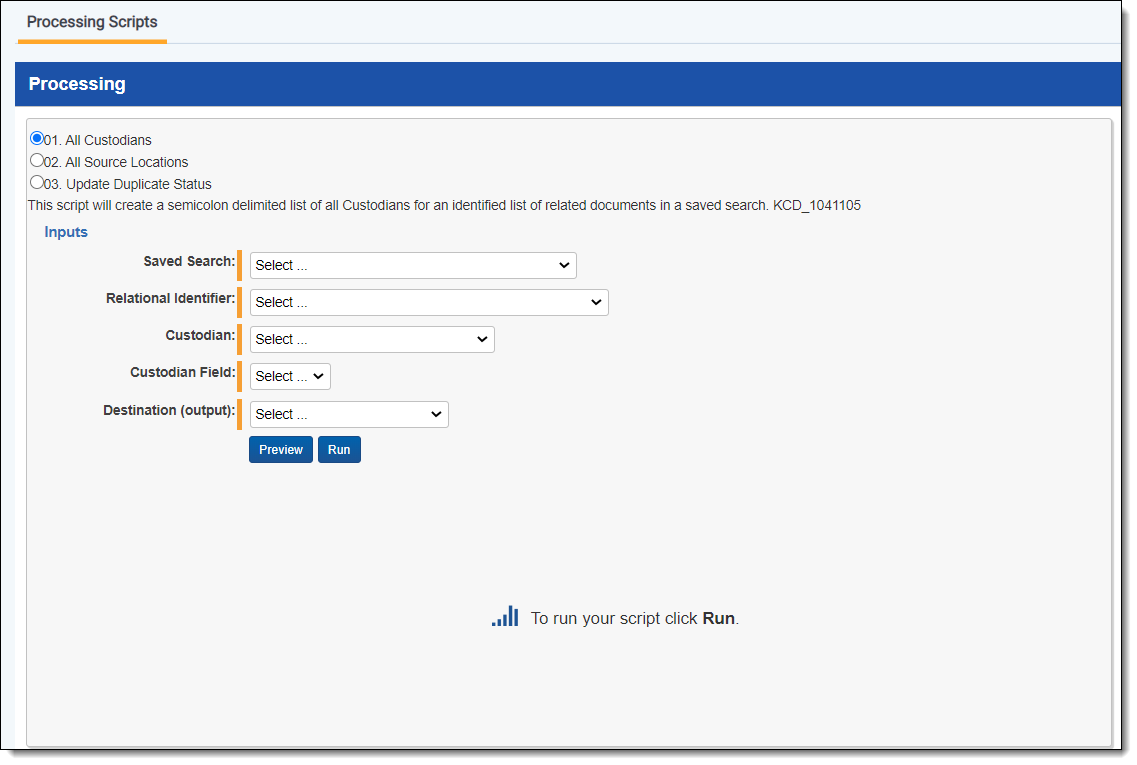Click the Destination (output) label
The image size is (1137, 765).
[169, 410]
